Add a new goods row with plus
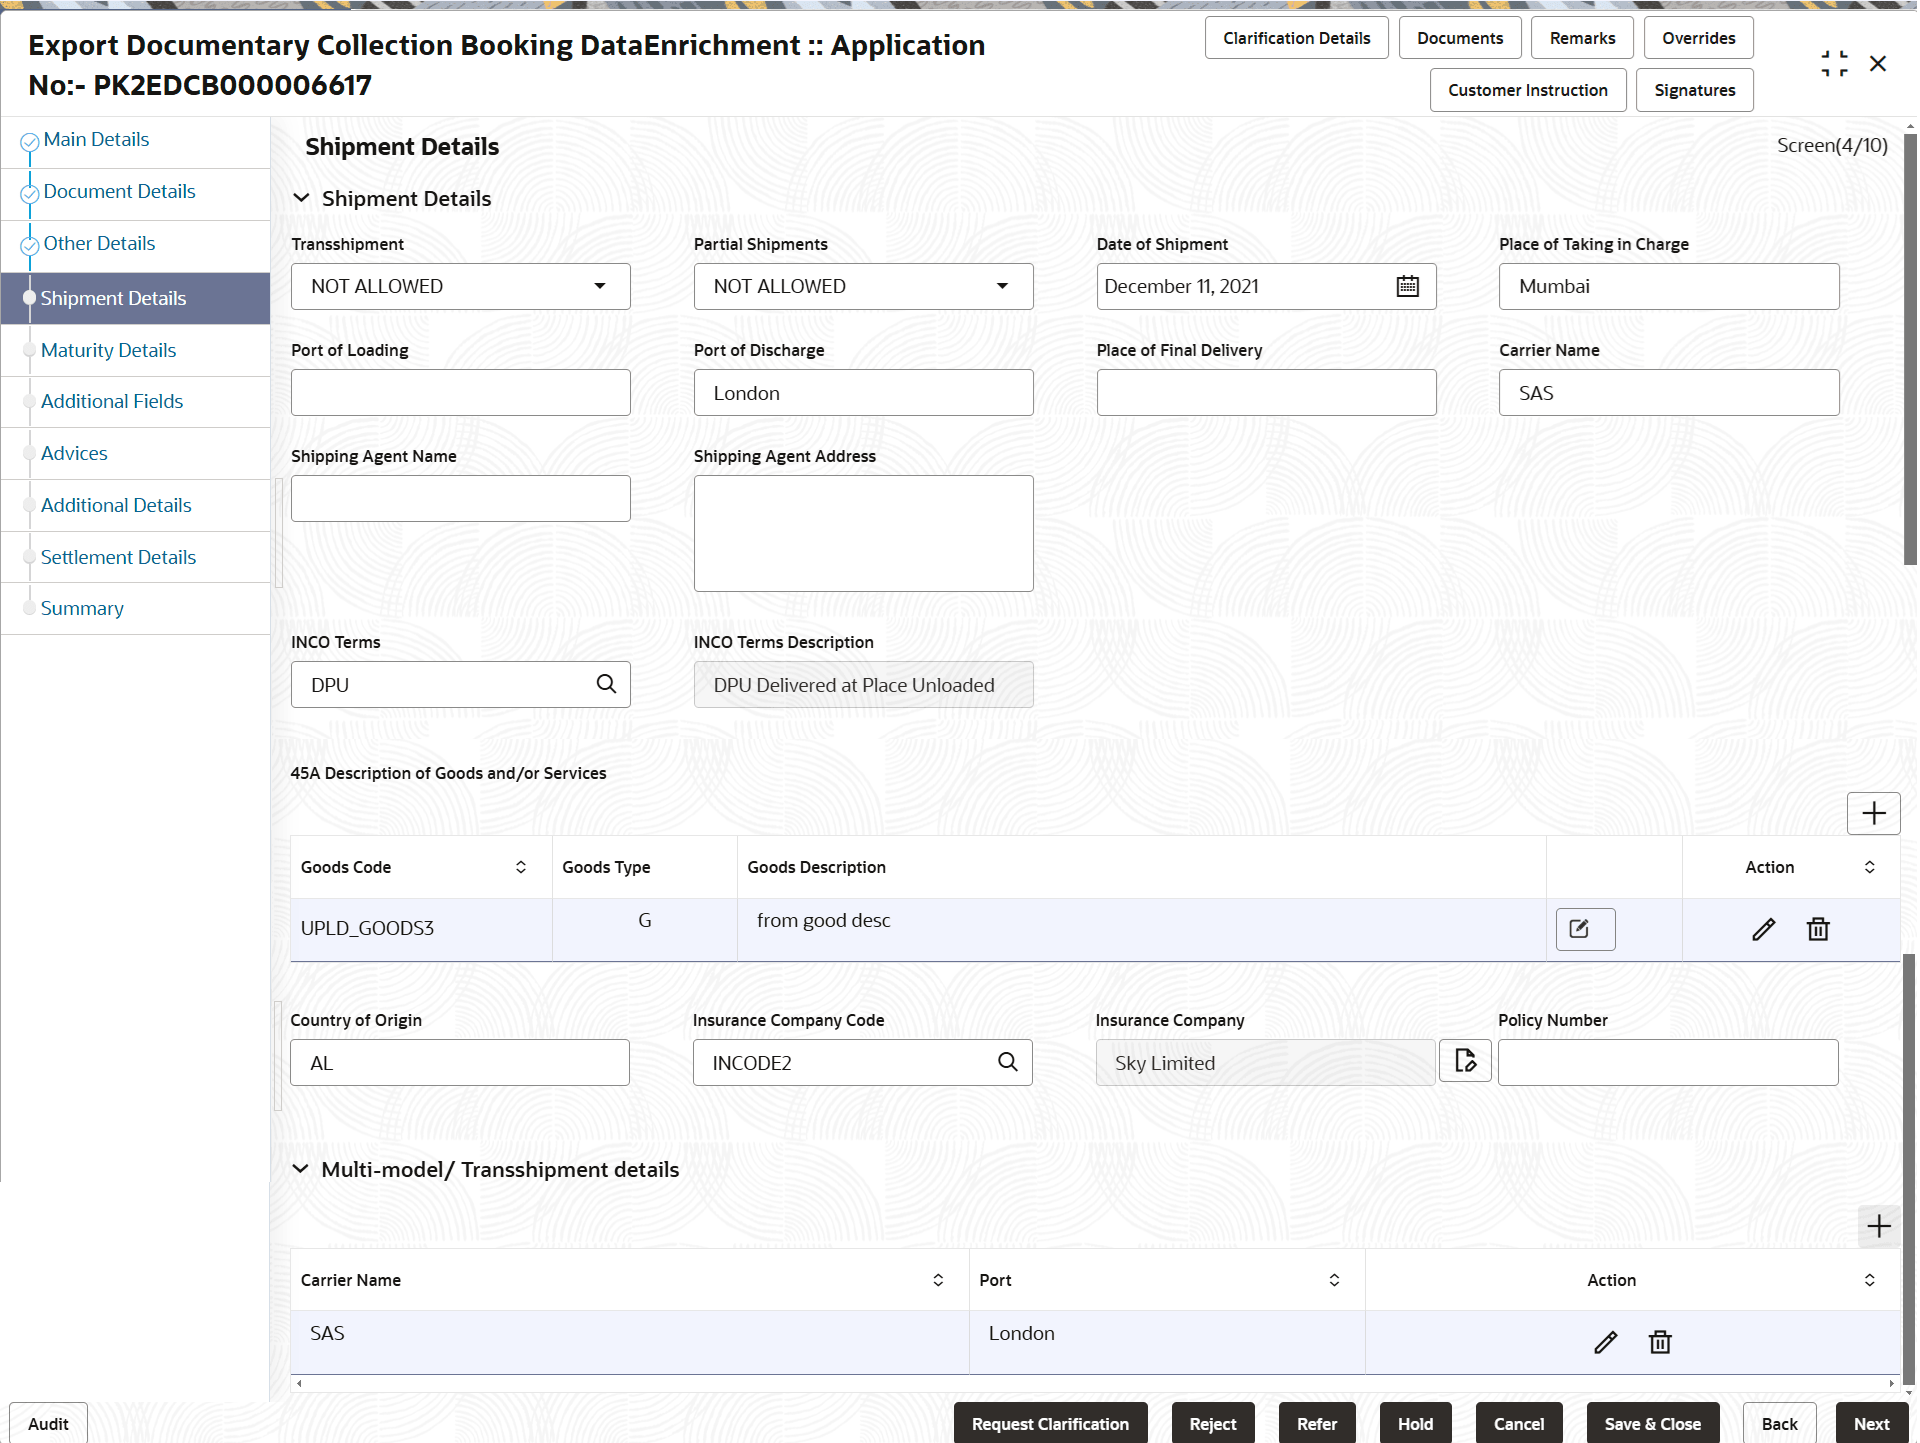 tap(1873, 813)
